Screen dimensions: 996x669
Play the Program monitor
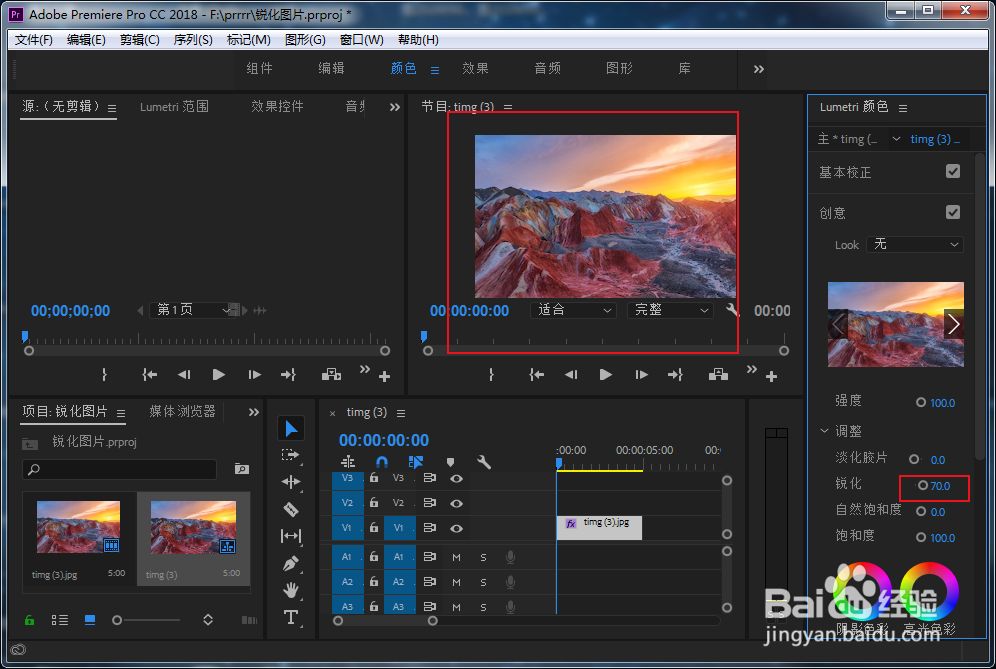coord(605,374)
